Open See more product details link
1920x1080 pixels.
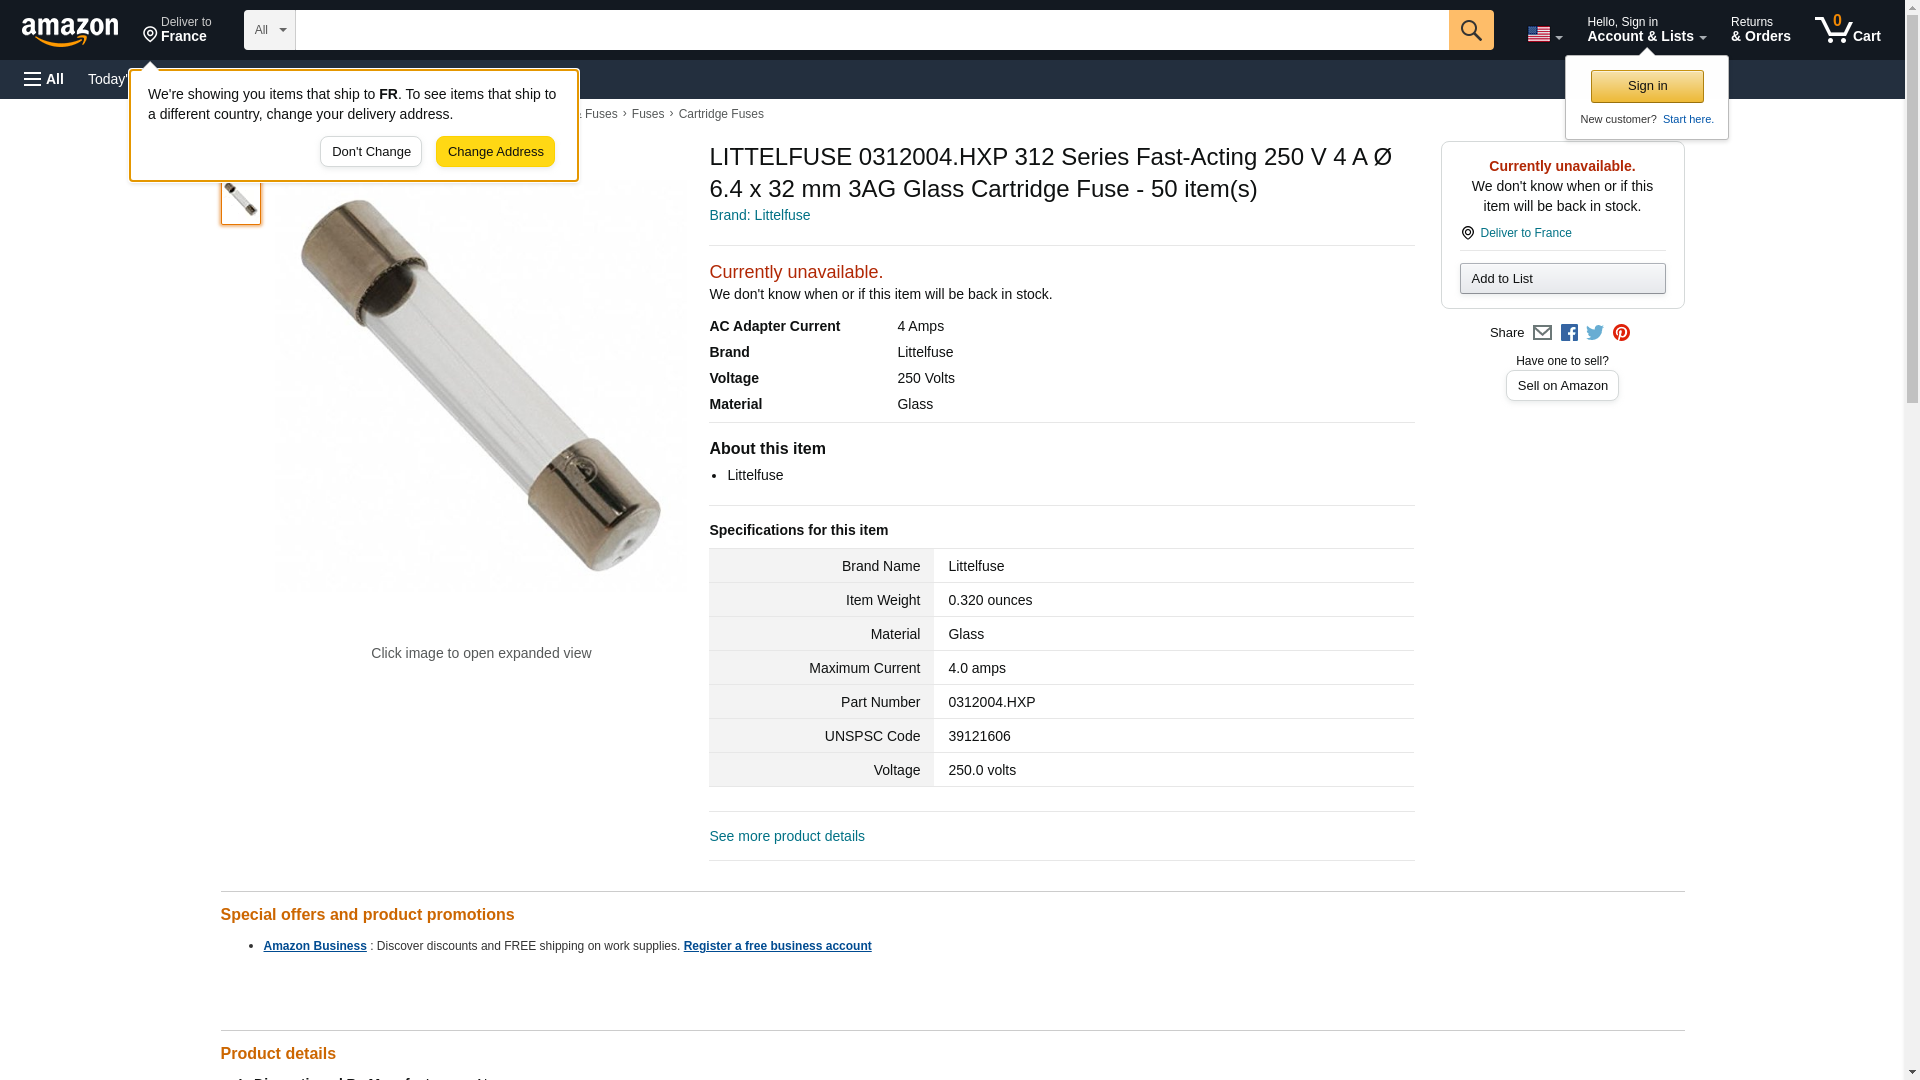[786, 836]
